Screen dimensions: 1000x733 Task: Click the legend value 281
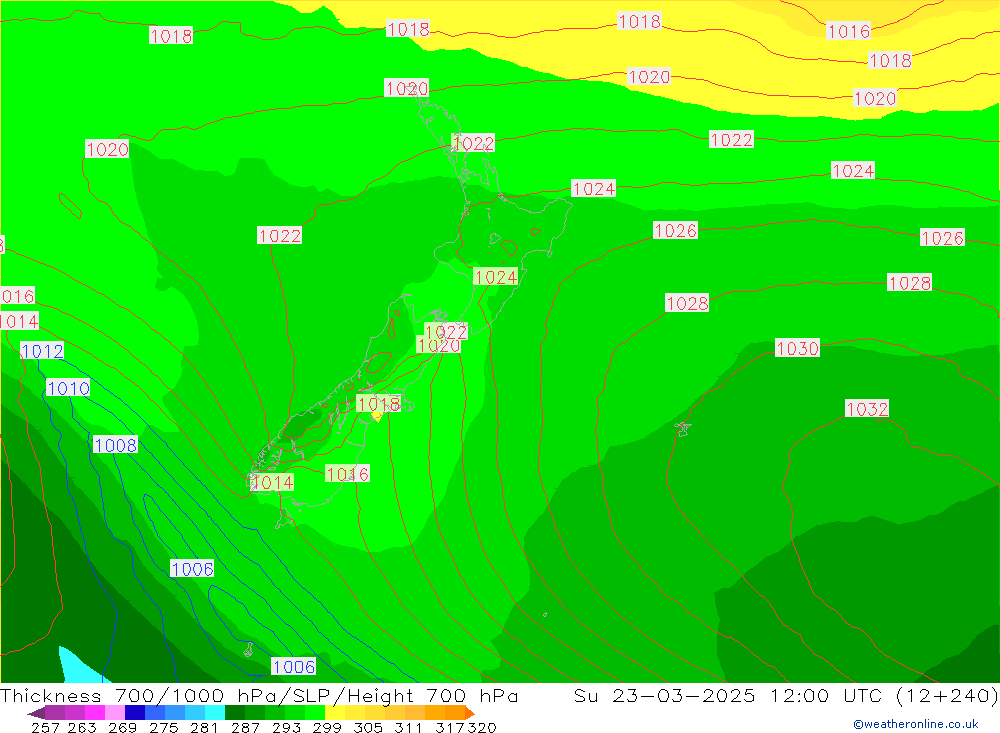pos(204,727)
